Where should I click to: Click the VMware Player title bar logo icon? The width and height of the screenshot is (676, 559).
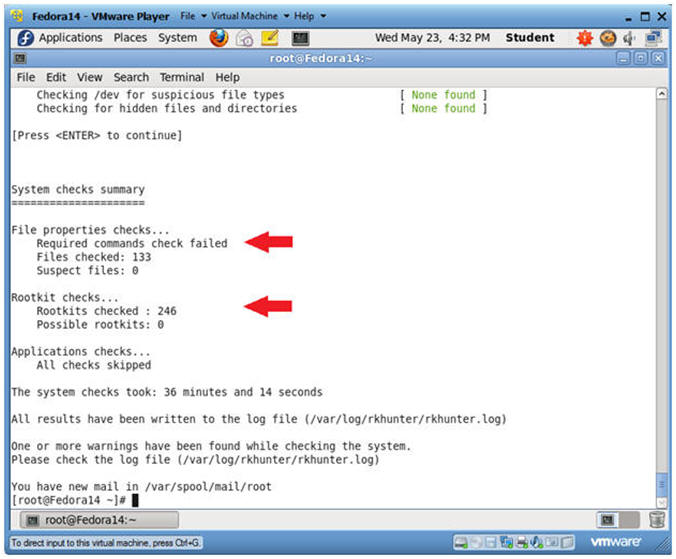(18, 16)
